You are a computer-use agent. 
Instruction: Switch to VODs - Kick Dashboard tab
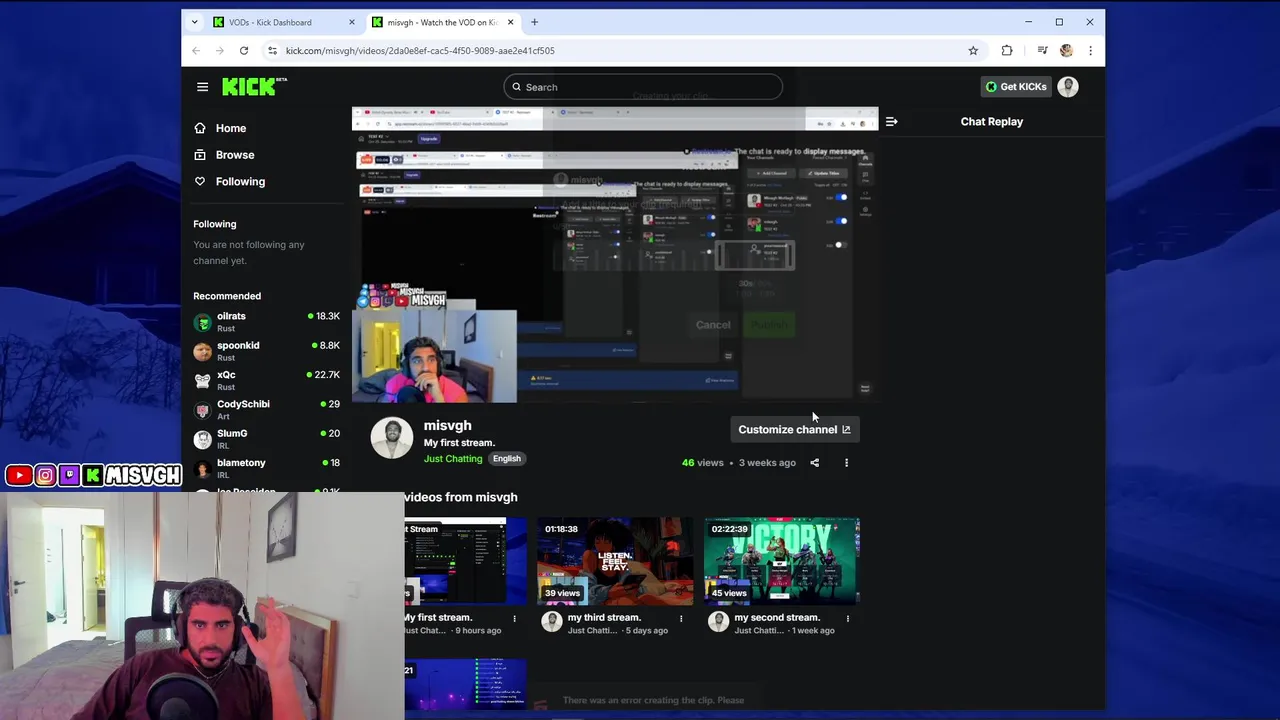tap(283, 22)
